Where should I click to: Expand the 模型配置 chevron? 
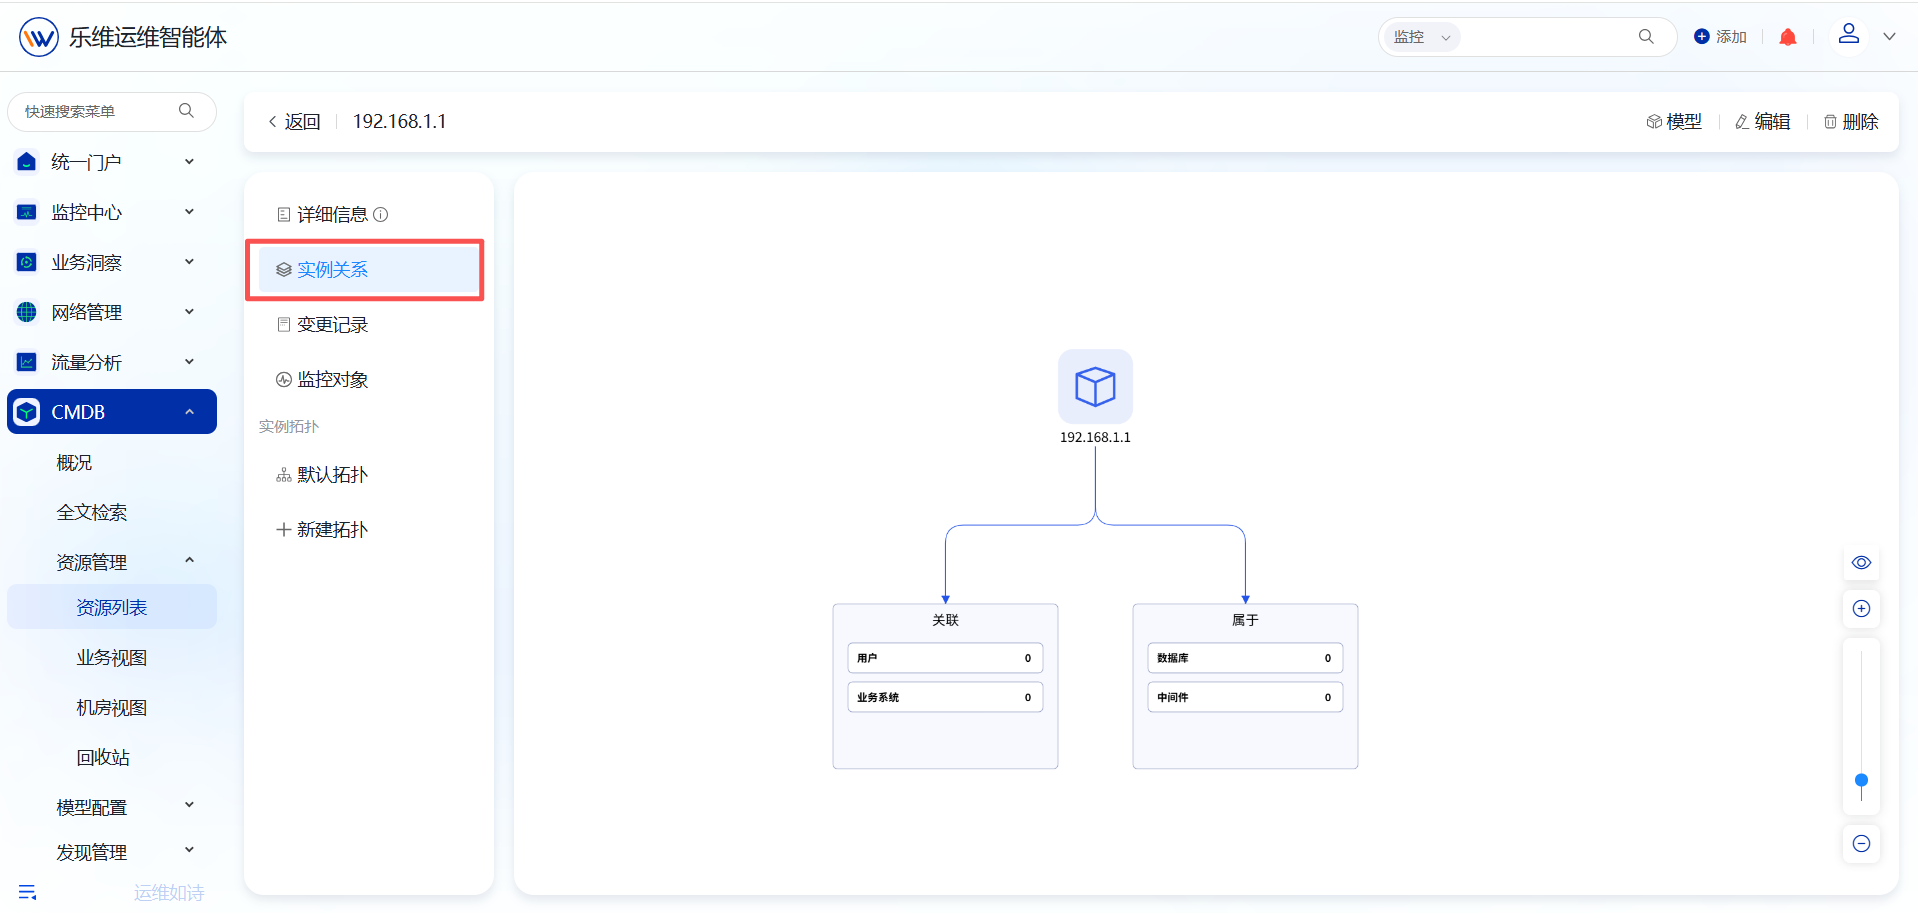coord(189,806)
